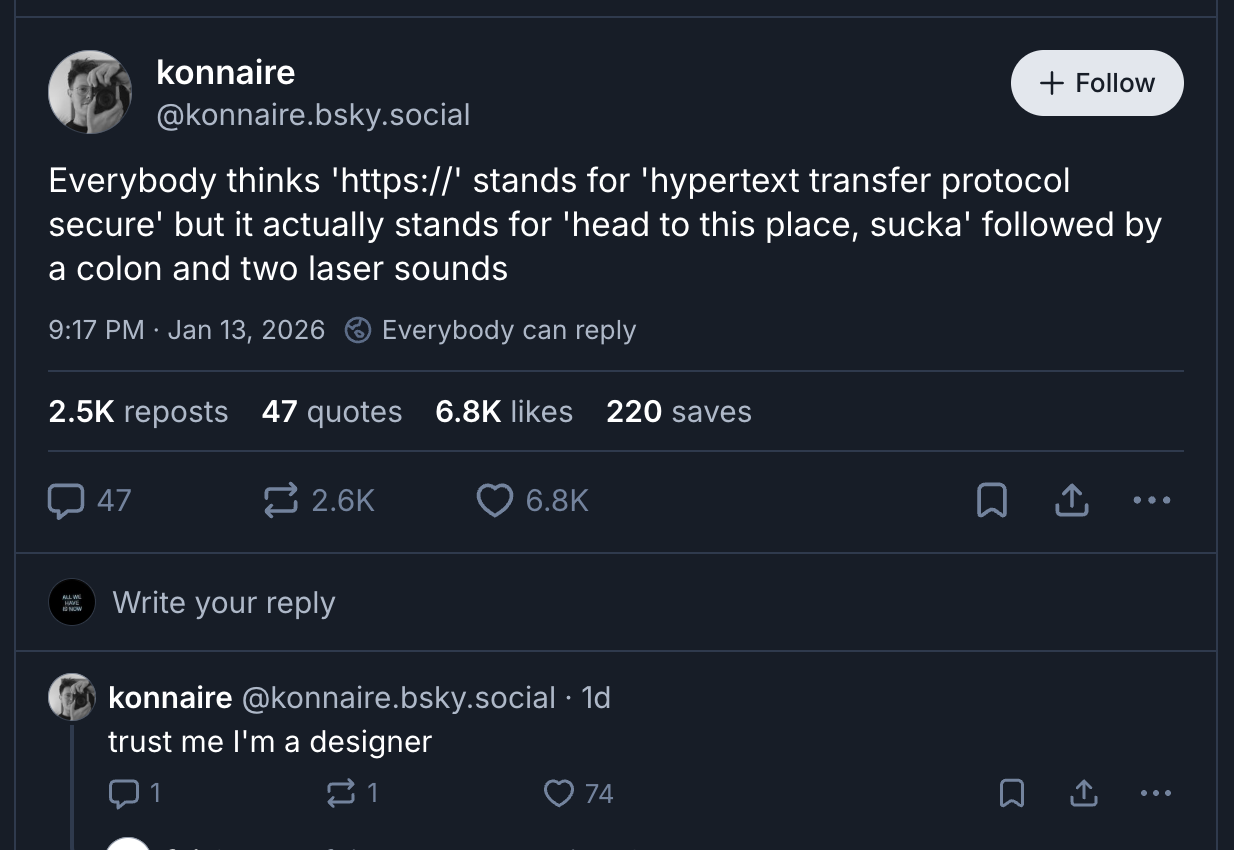Image resolution: width=1234 pixels, height=850 pixels.
Task: Open the main post's three-dot menu
Action: 1152,500
